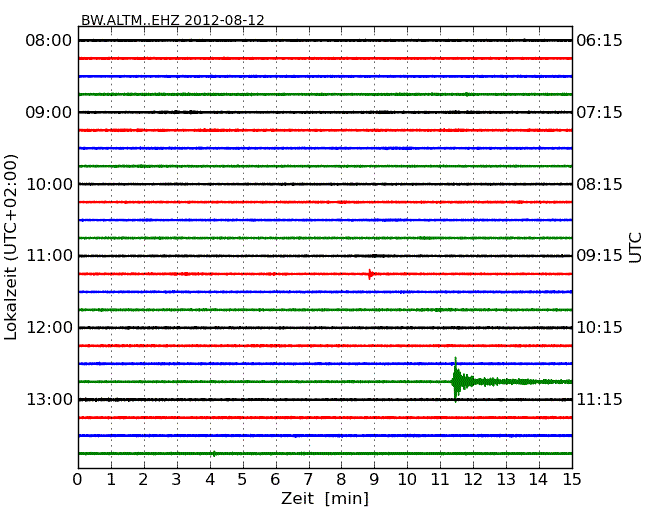Pick the x-axis tick label 14
The height and width of the screenshot is (520, 650).
(538, 479)
